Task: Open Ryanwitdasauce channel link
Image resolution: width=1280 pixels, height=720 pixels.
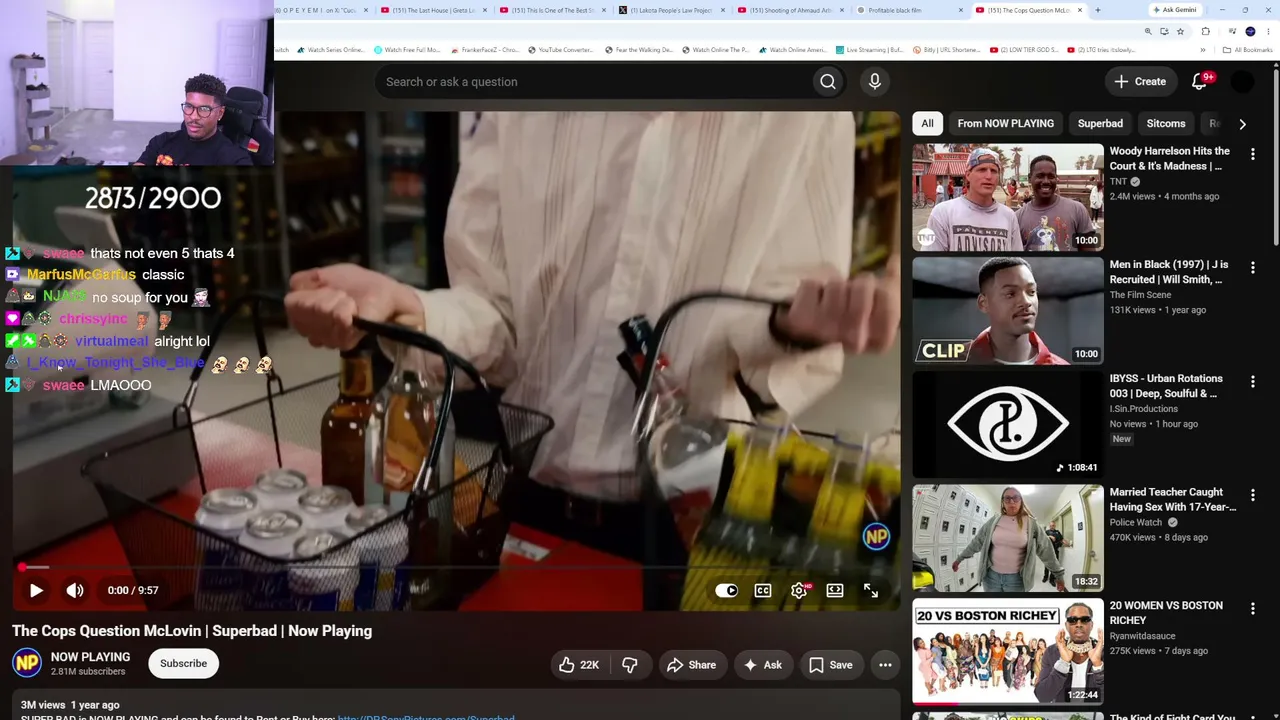Action: coord(1142,636)
